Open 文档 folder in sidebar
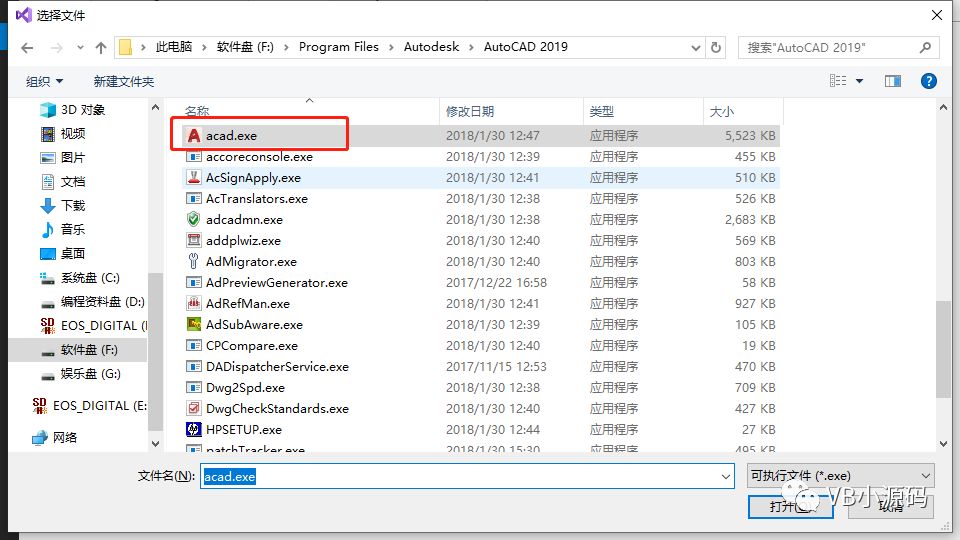The height and width of the screenshot is (540, 960). [x=63, y=182]
